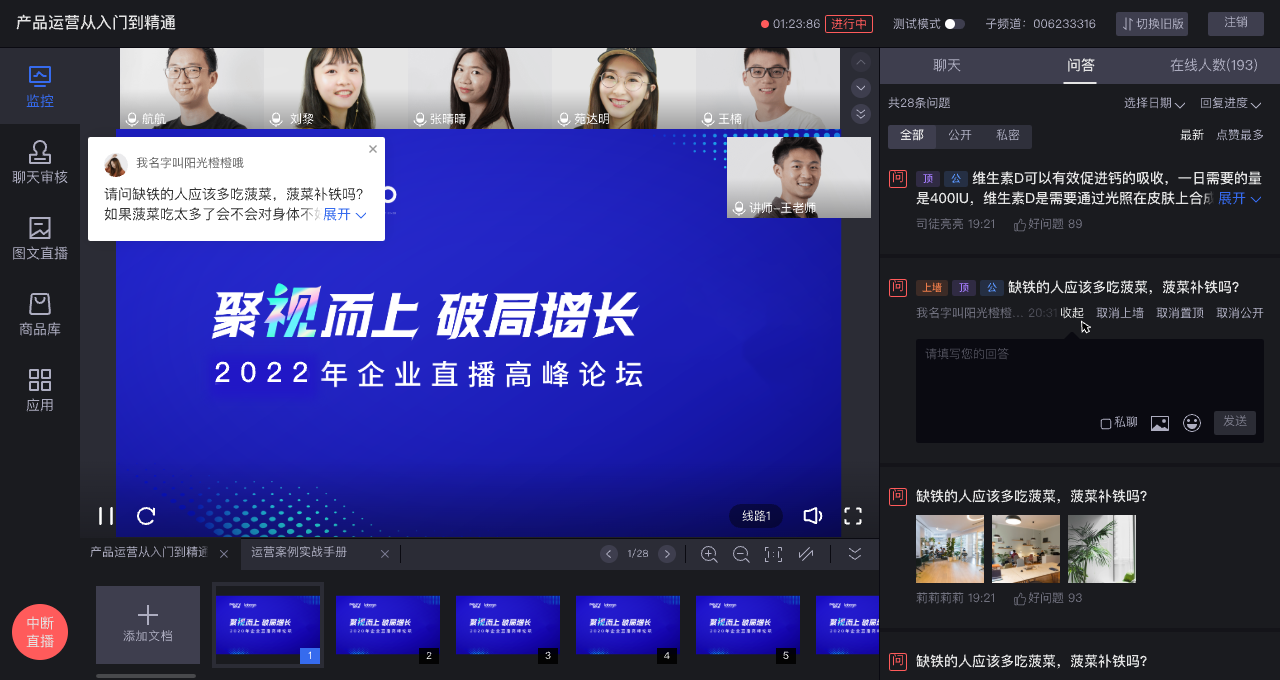Screen dimensions: 1280x680
Task: Click 收起 to collapse the reply box
Action: pyautogui.click(x=1072, y=313)
